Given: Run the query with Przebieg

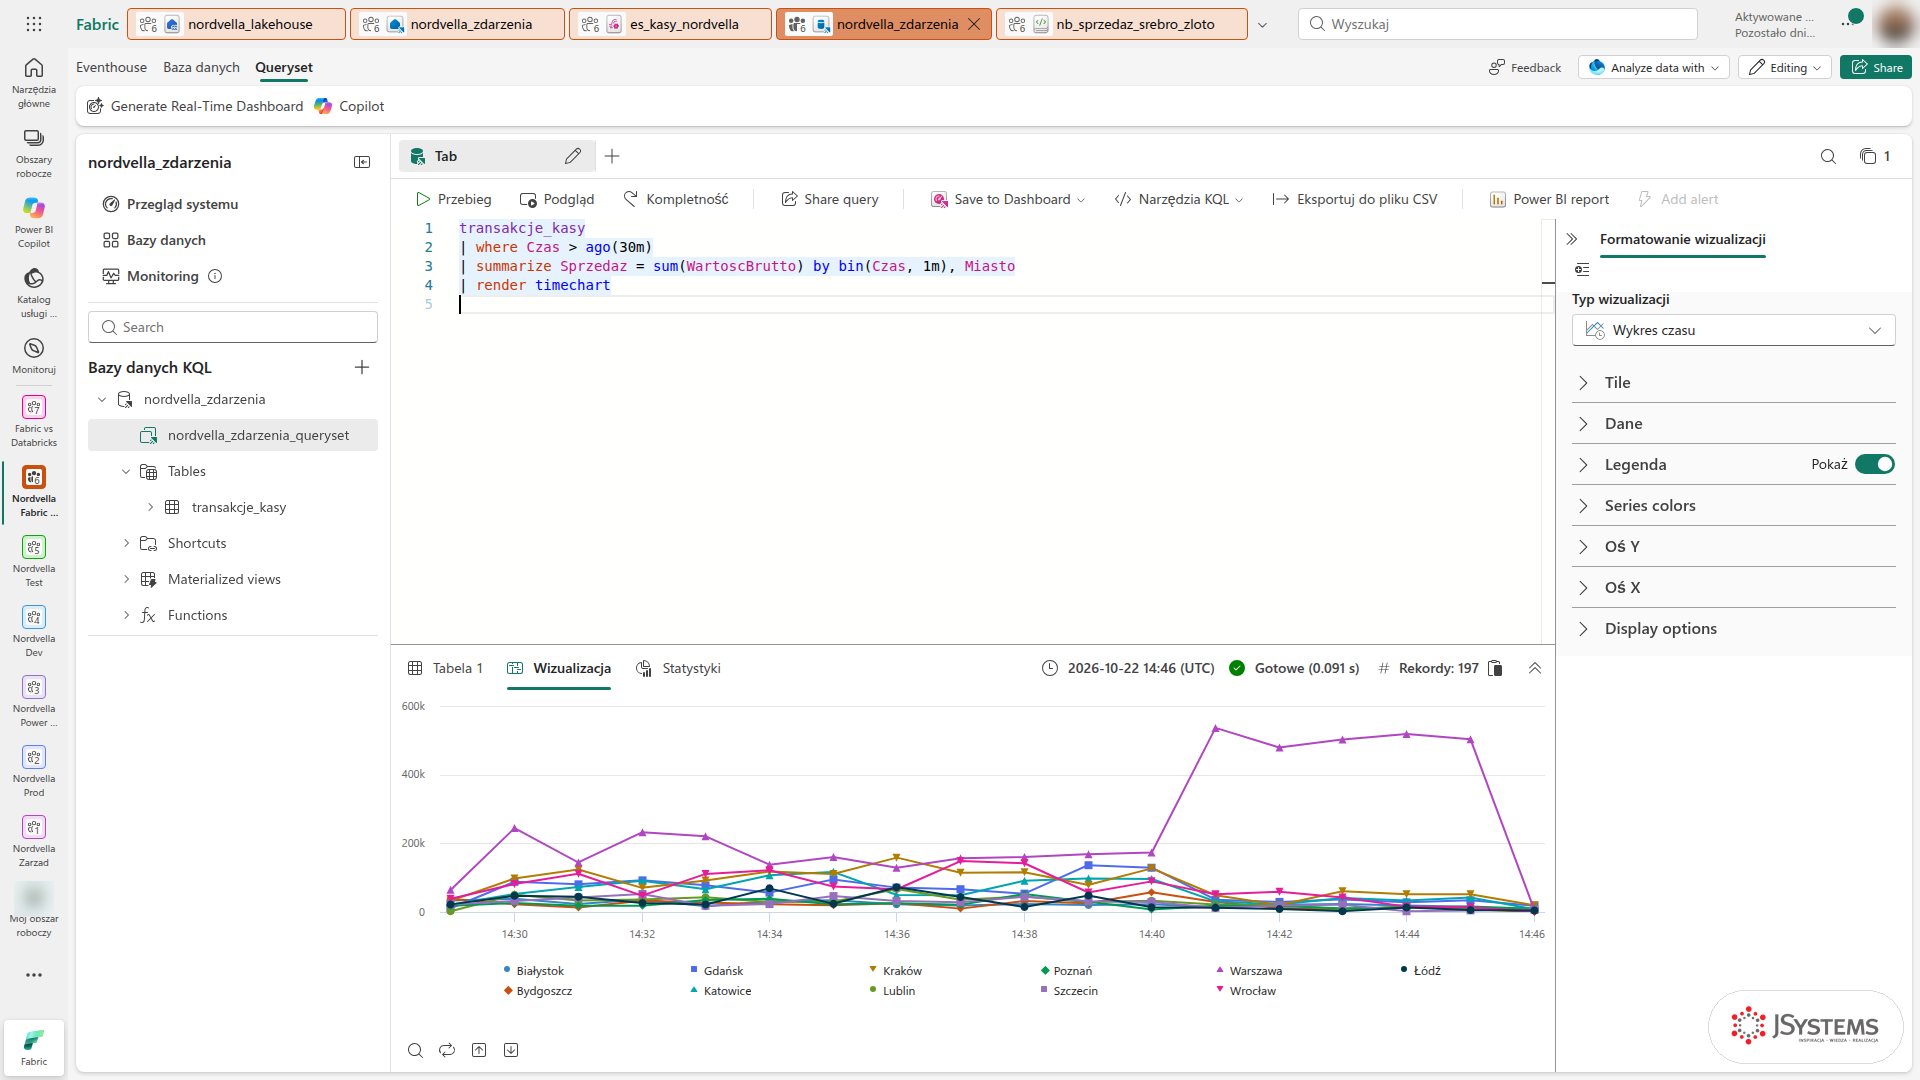Looking at the screenshot, I should coord(454,199).
